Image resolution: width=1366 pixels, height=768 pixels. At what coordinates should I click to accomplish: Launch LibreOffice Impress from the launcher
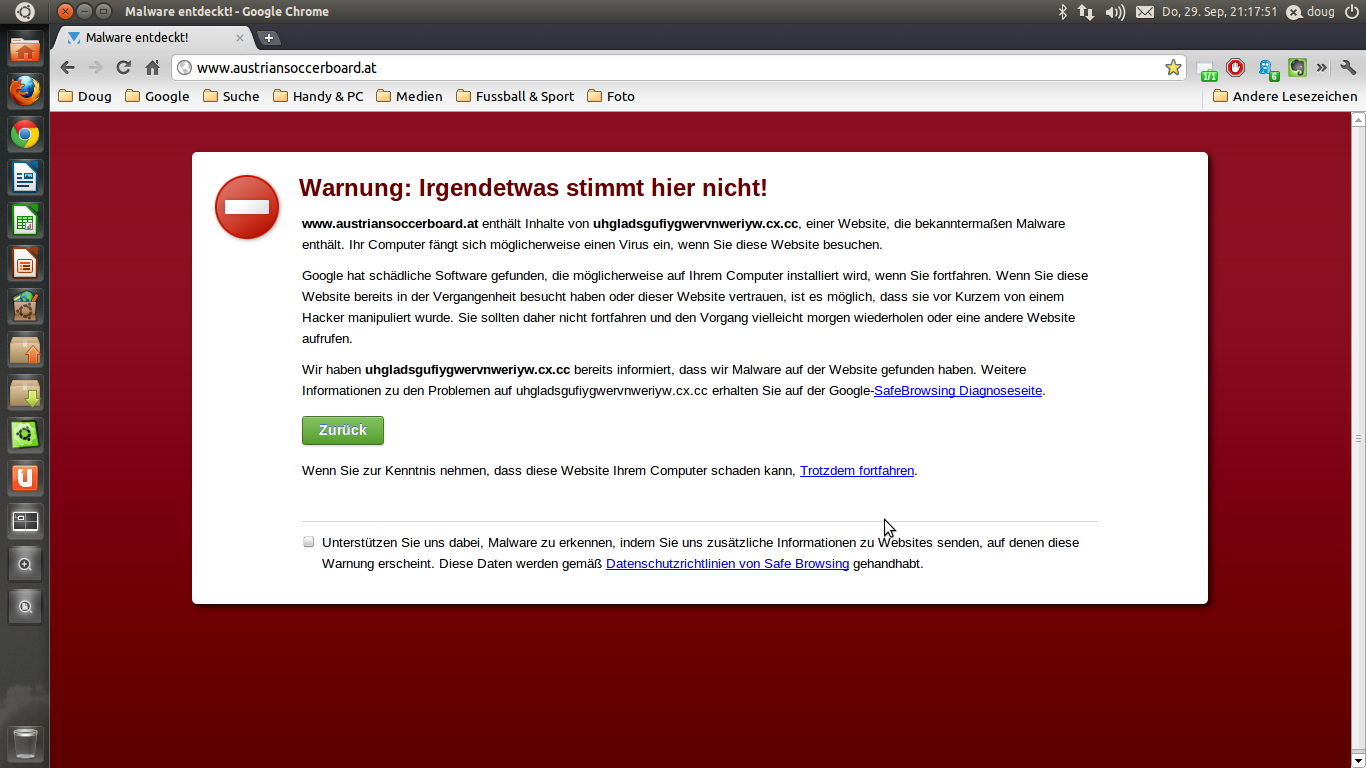[x=25, y=263]
